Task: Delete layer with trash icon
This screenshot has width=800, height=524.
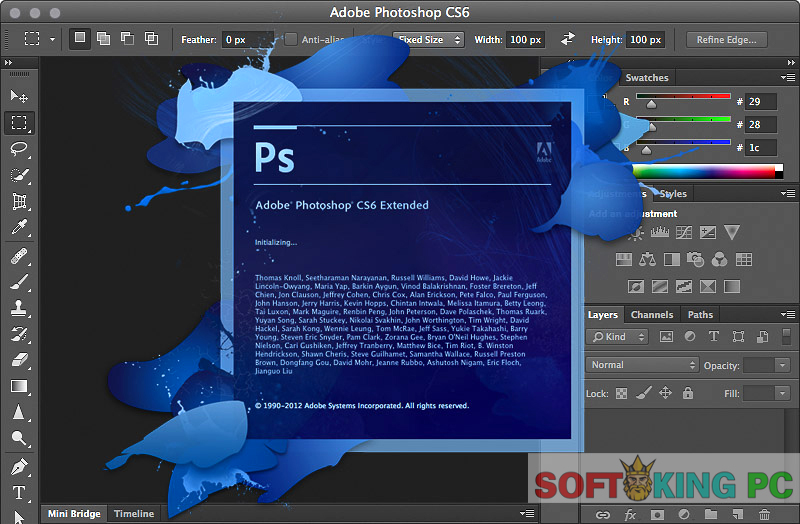Action: (x=764, y=514)
